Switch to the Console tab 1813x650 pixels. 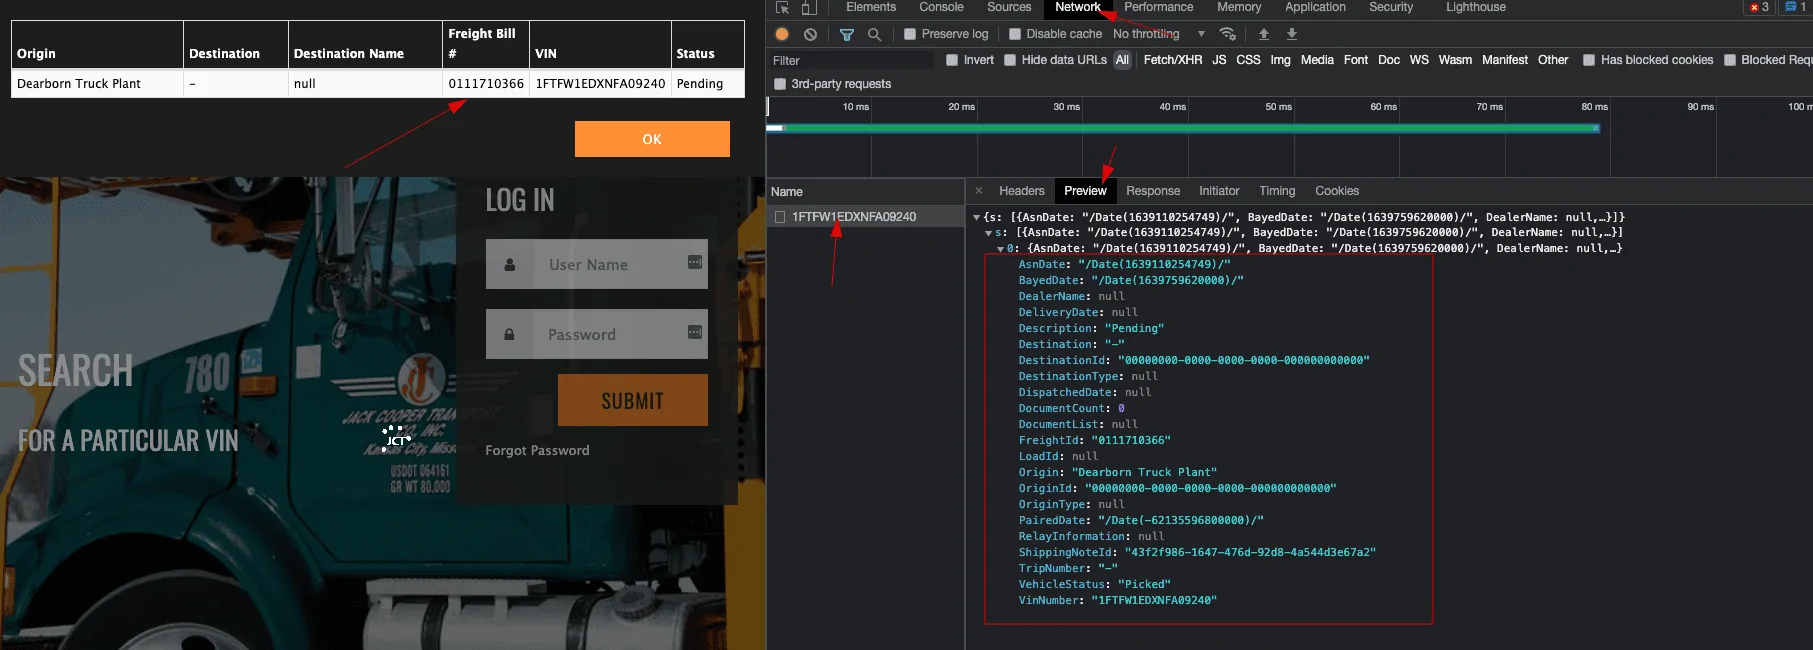coord(941,7)
